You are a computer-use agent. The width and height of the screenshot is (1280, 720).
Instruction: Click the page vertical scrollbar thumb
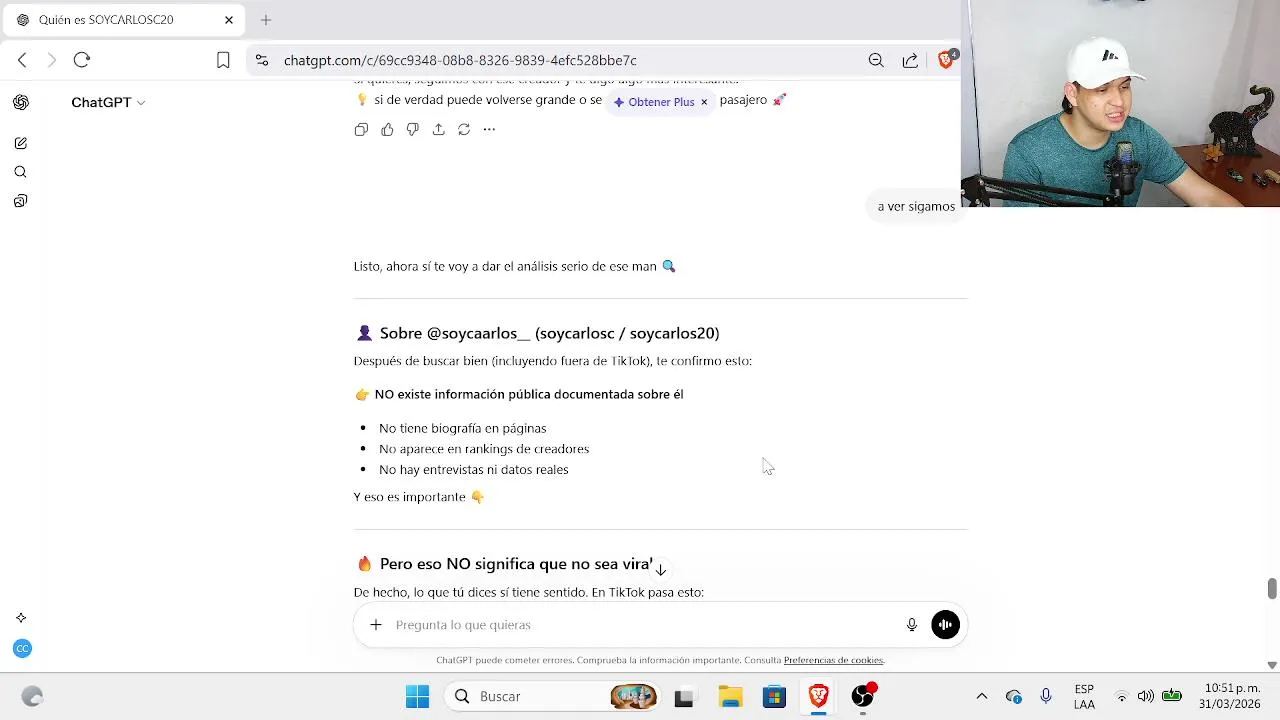point(1272,588)
